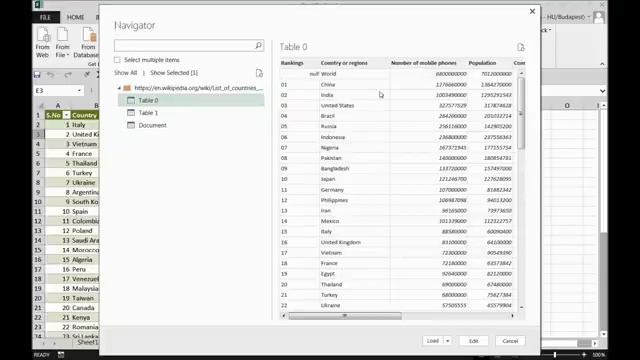This screenshot has height=360, width=640.
Task: Collapse the Wikipedia URL tree node
Action: coord(119,88)
